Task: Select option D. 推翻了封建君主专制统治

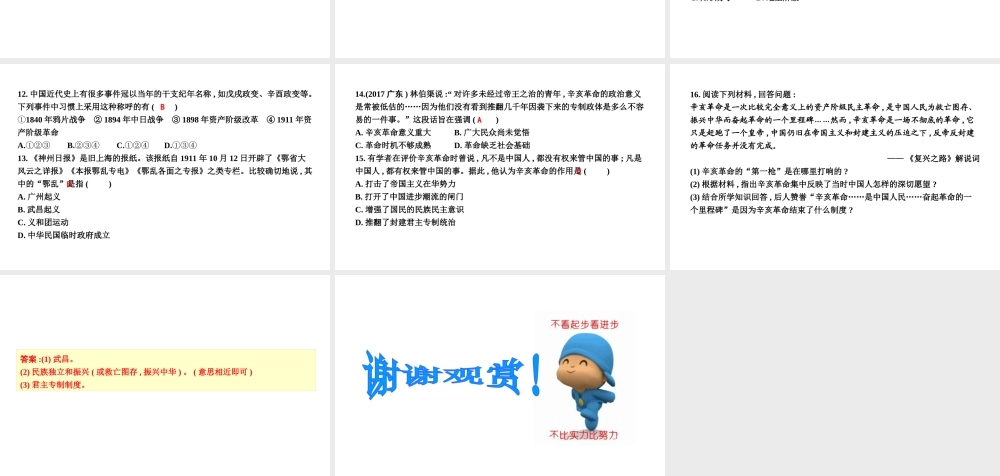Action: coord(406,222)
